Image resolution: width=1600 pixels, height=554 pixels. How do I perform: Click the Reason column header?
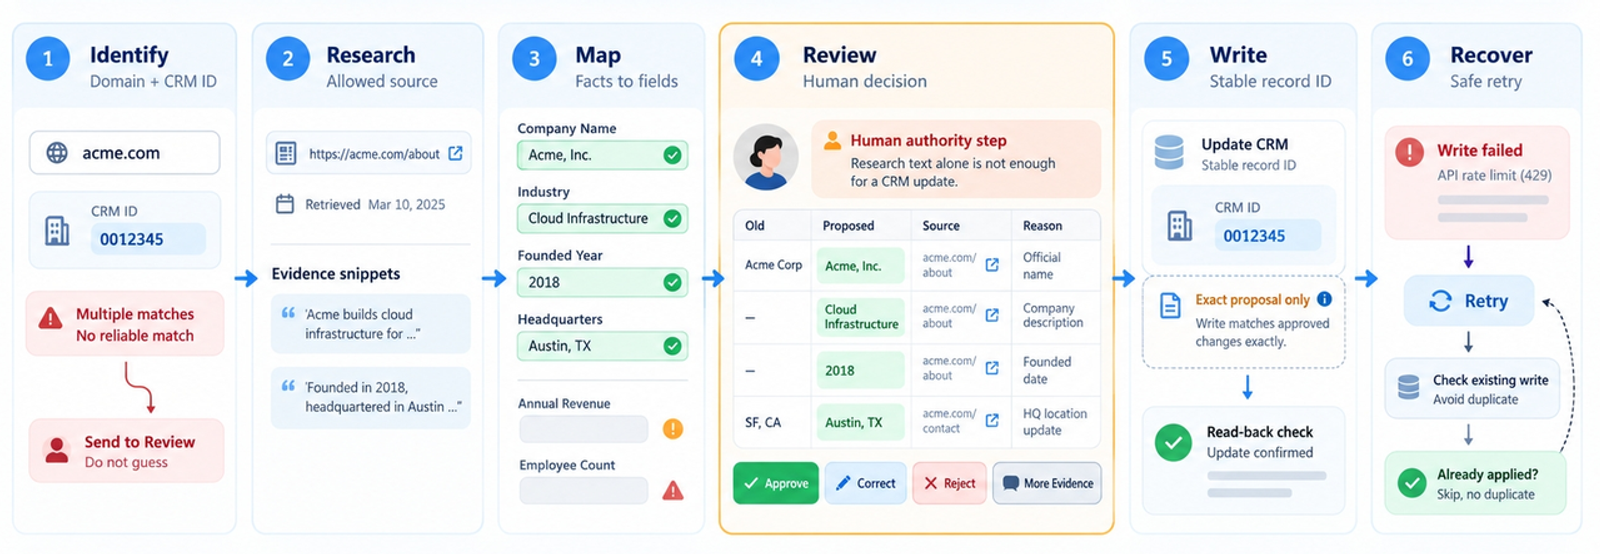[x=1042, y=226]
